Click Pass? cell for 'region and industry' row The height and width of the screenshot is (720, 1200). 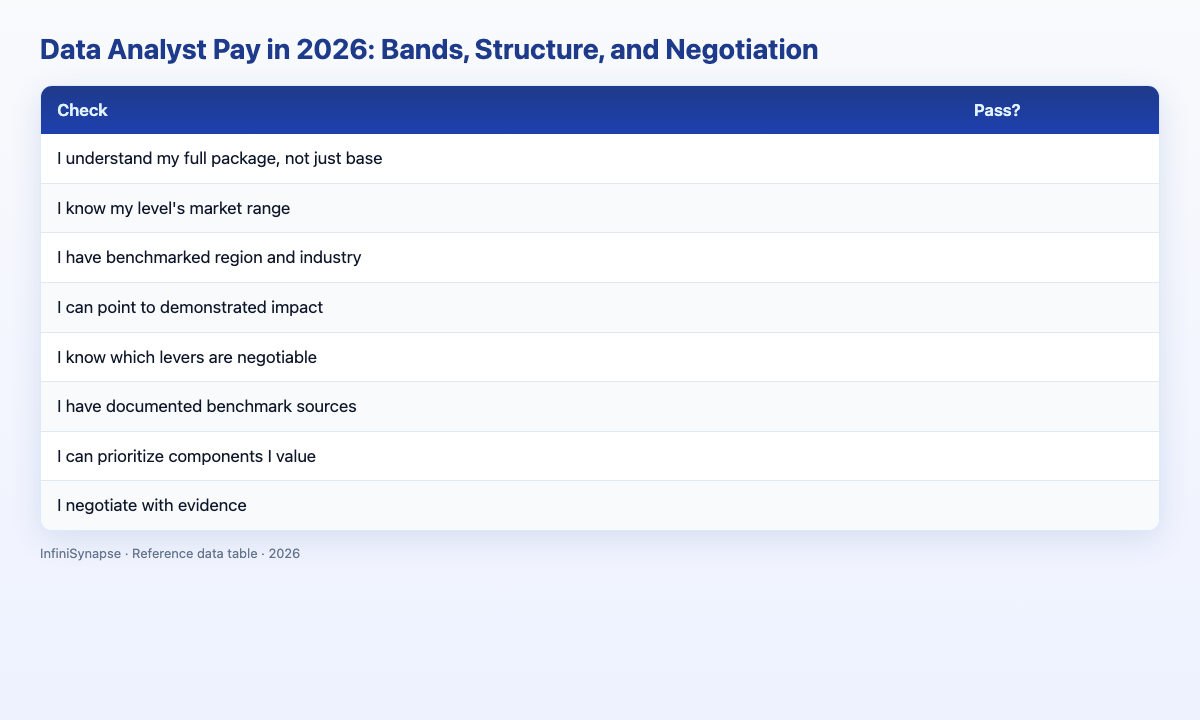1058,258
